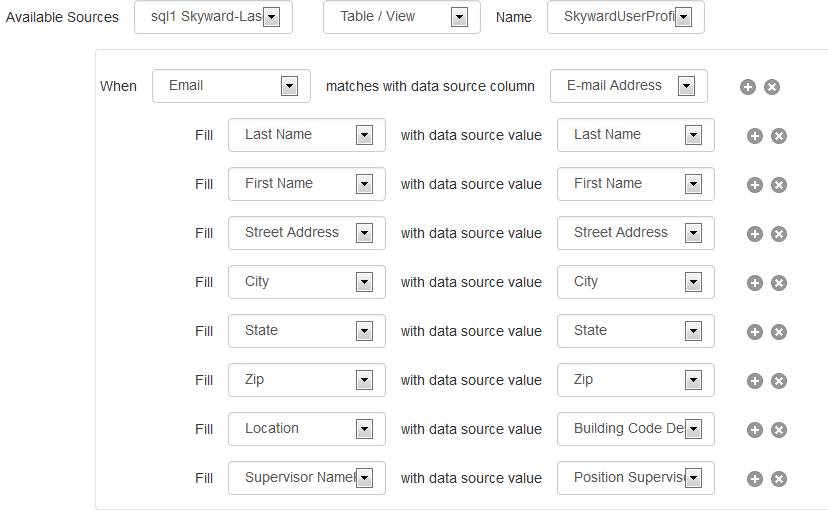Open the Available Sources sql1 Skyward dropdown
Image resolution: width=828 pixels, height=517 pixels.
point(213,17)
